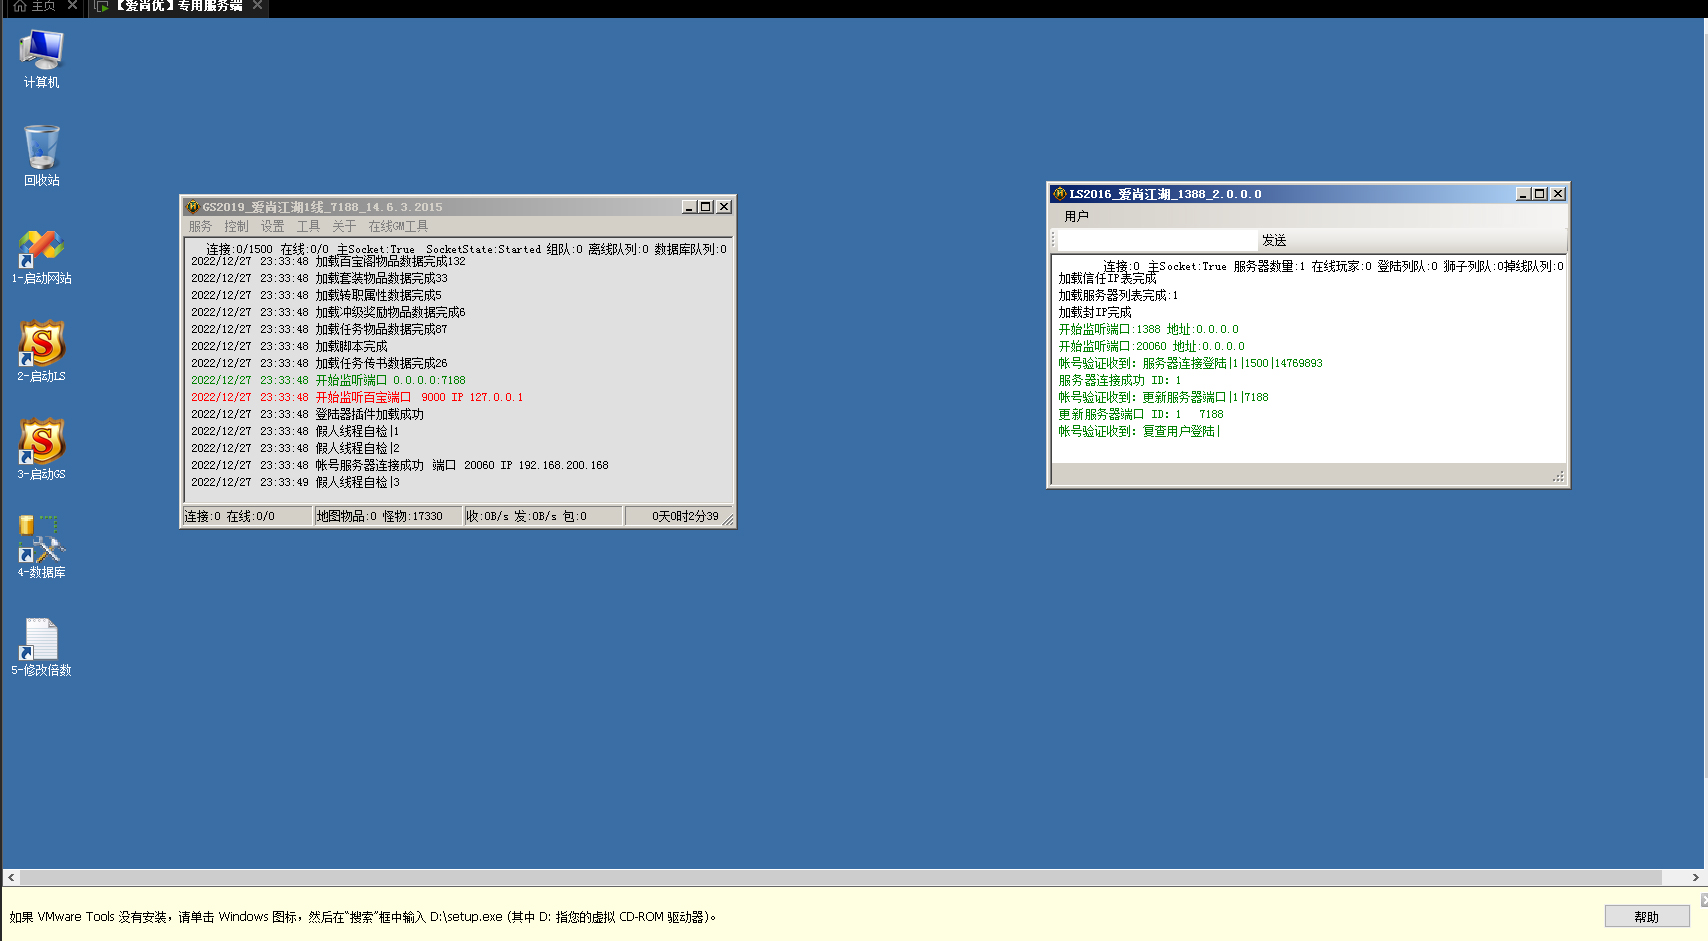Open the 服务 menu in GS window

200,227
